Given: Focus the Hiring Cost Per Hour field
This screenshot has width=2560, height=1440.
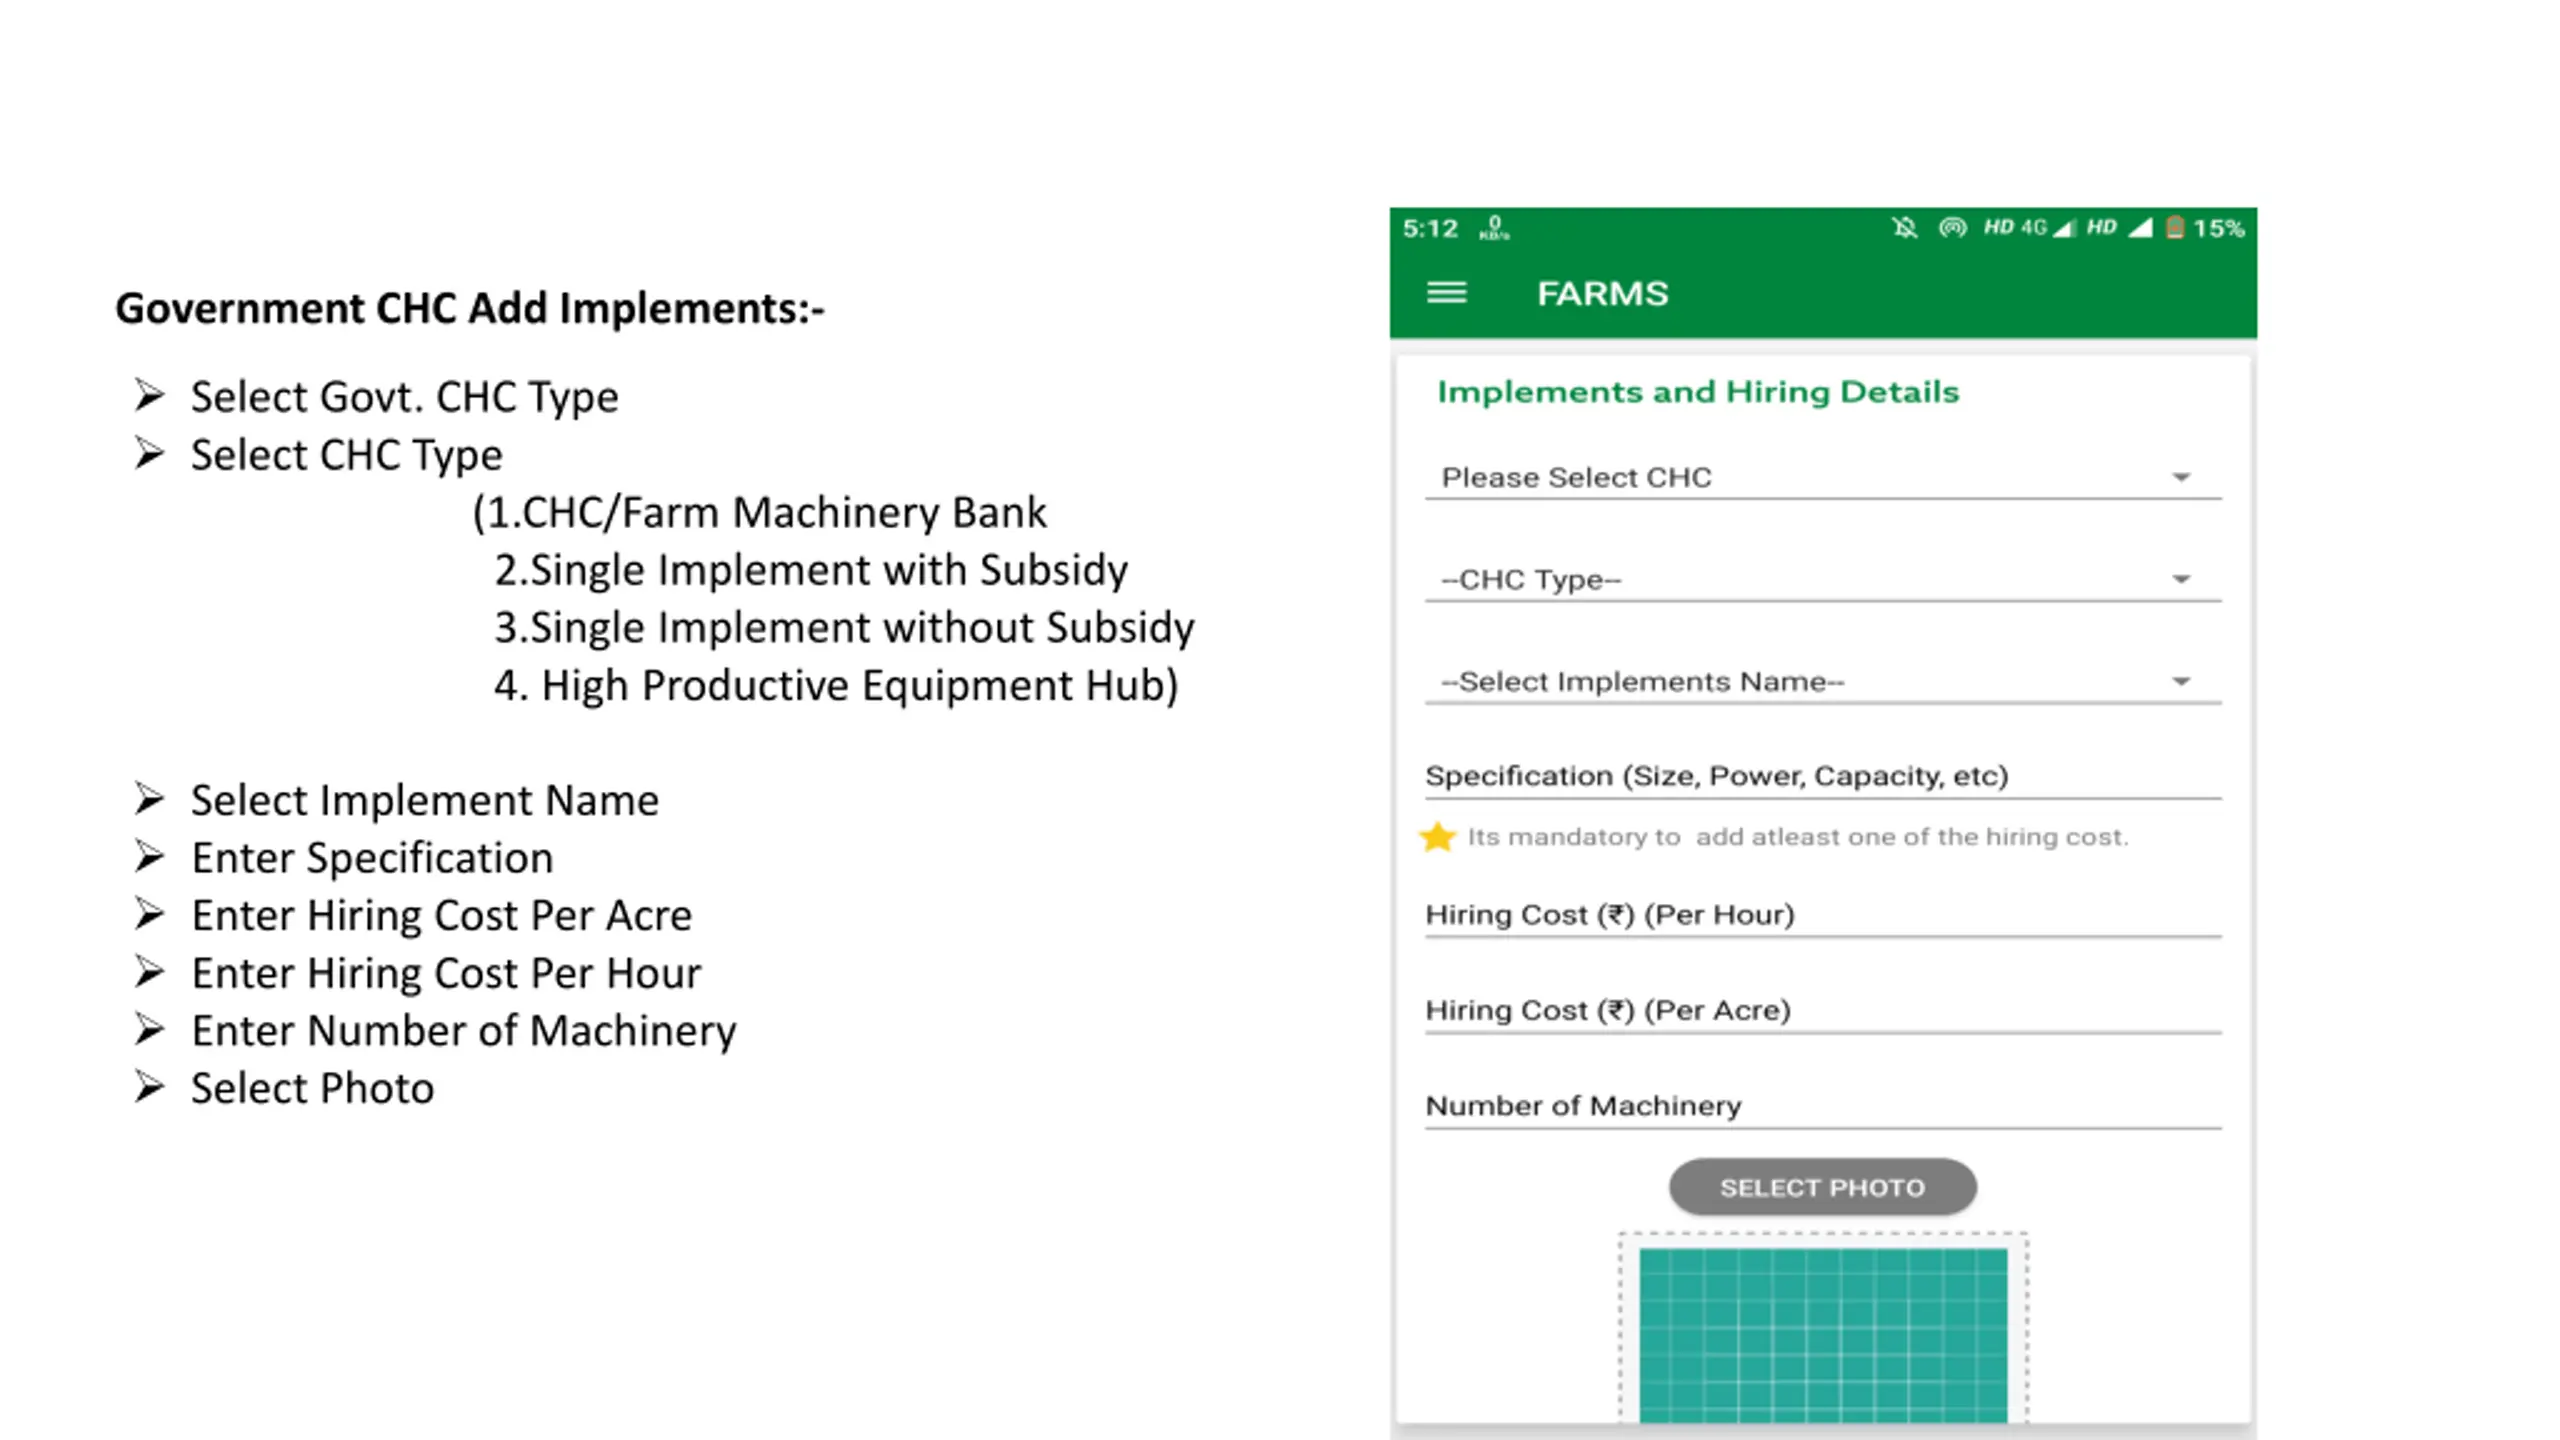Looking at the screenshot, I should coord(1823,915).
